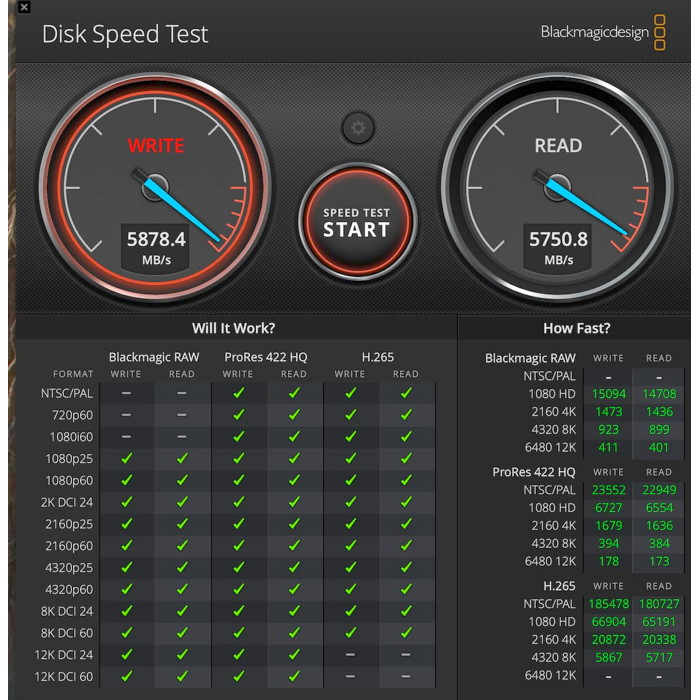Select the 'Will It Work?' panel header
This screenshot has height=700, width=700.
[x=233, y=328]
